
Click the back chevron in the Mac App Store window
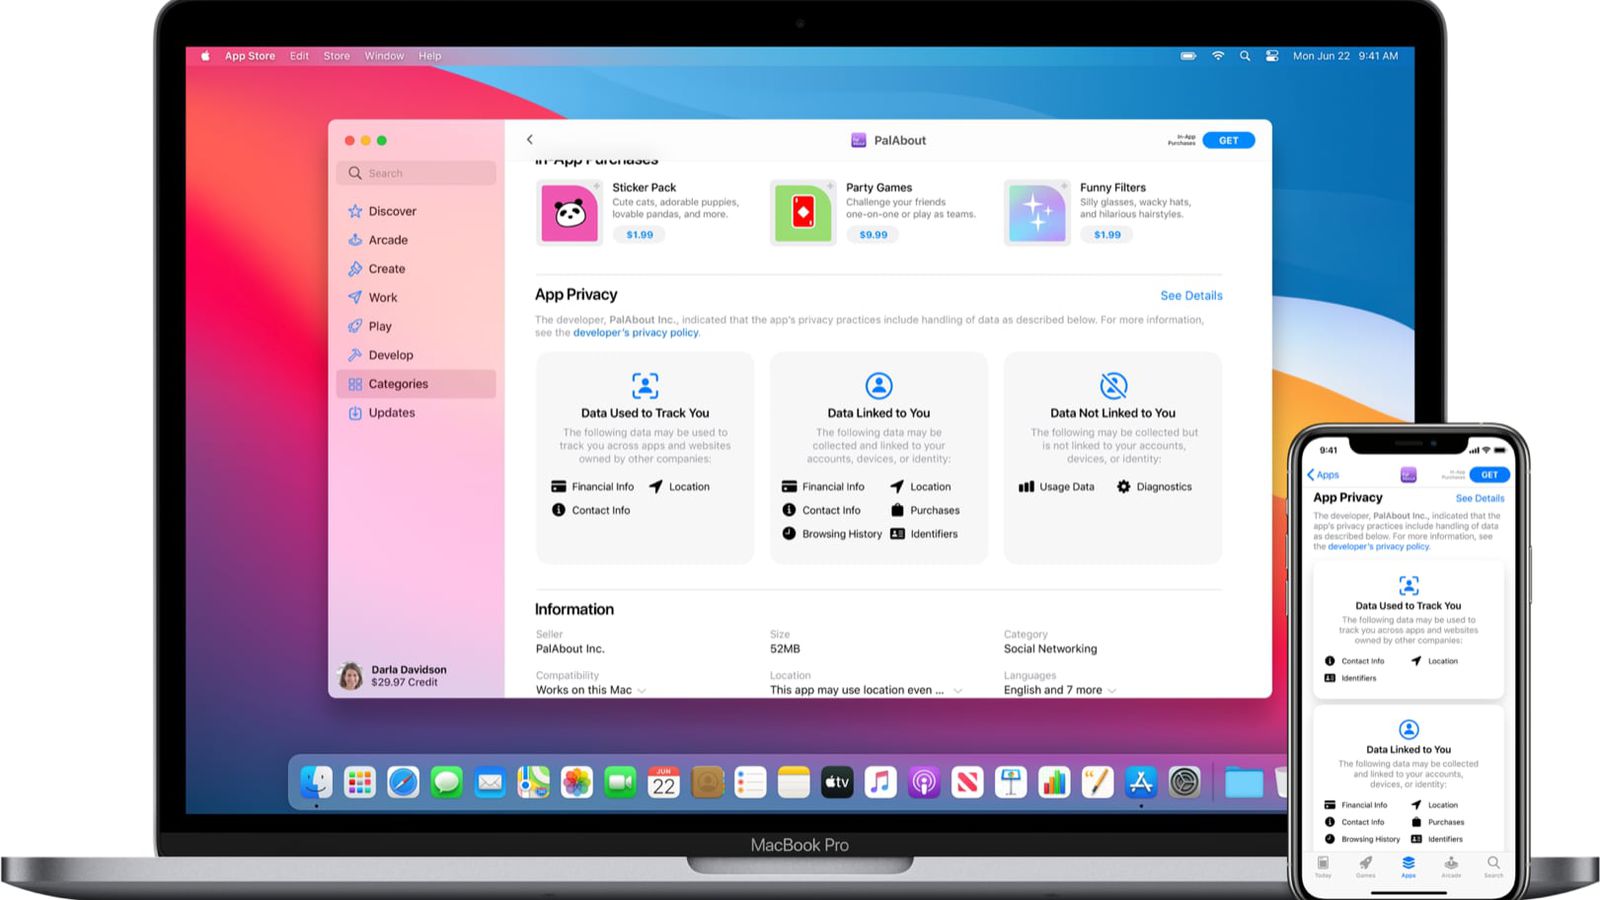pos(530,140)
